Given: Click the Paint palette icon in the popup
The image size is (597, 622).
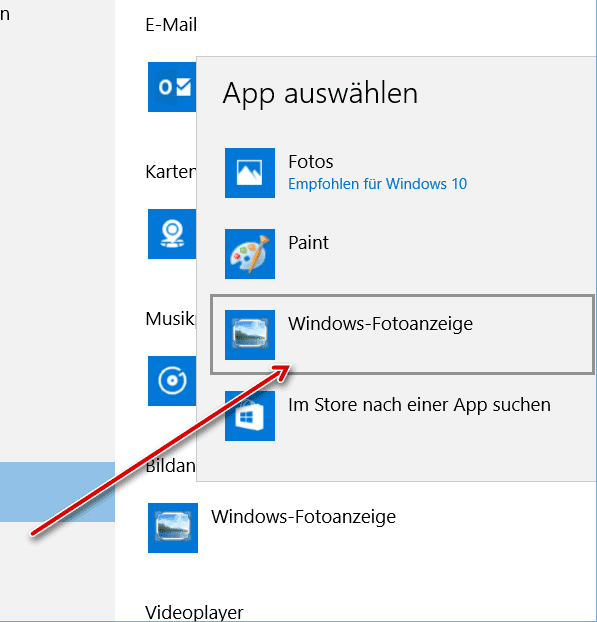Looking at the screenshot, I should point(250,254).
